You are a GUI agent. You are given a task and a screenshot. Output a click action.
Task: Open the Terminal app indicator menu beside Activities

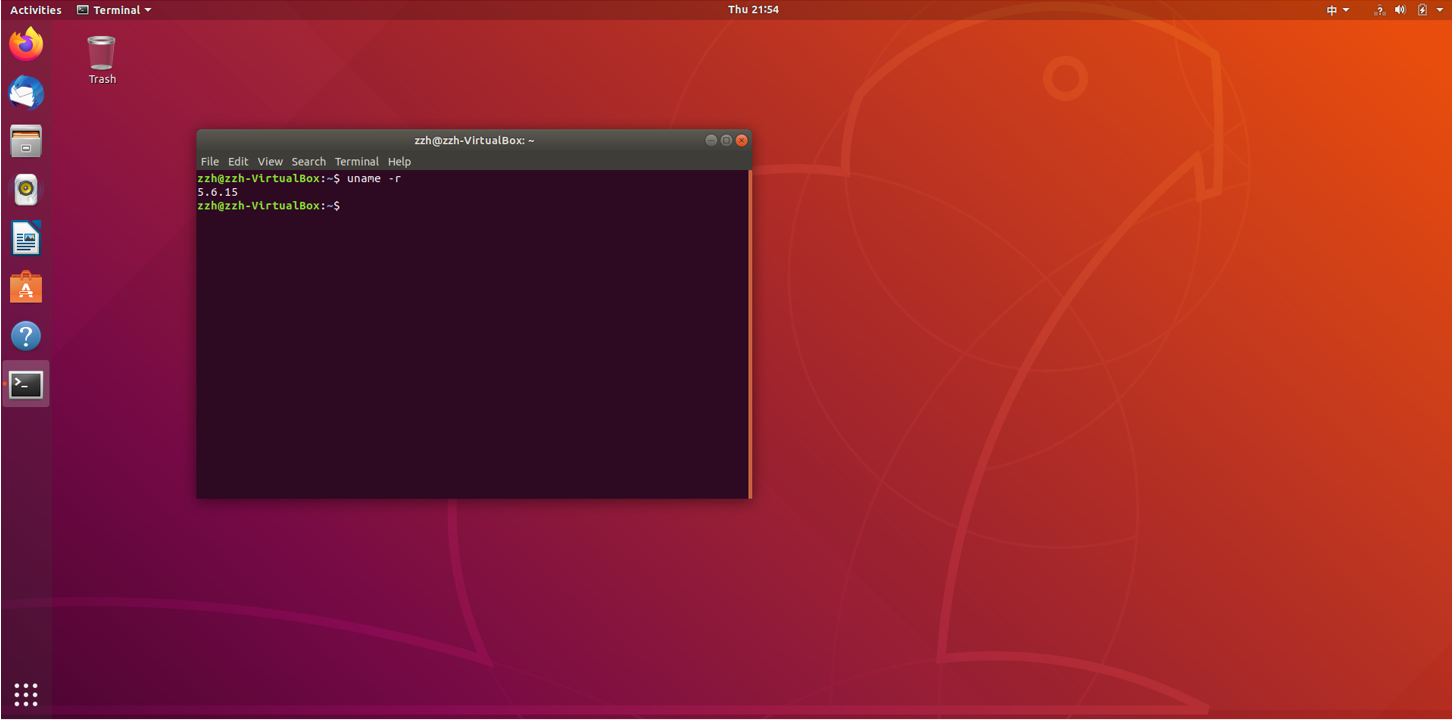pyautogui.click(x=113, y=9)
